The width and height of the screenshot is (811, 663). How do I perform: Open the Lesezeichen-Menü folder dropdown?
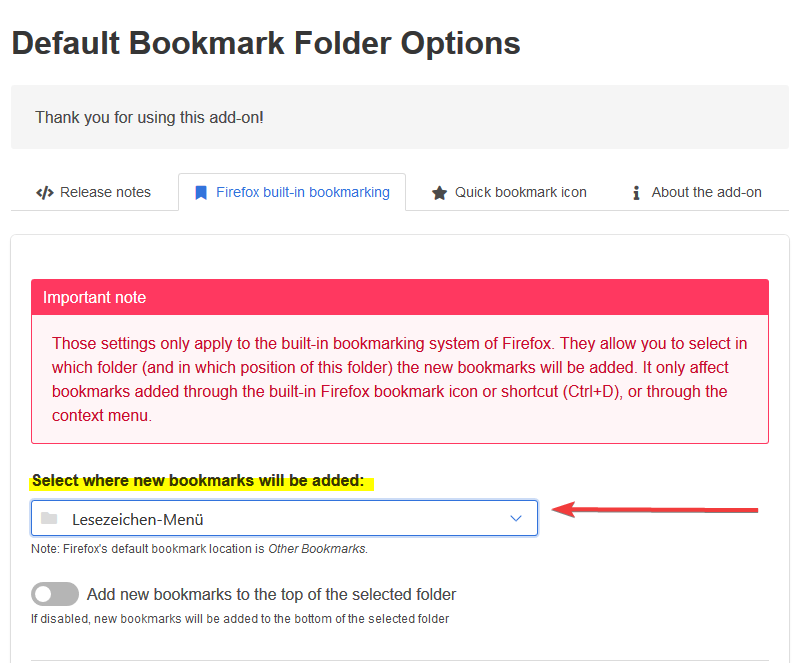(x=284, y=519)
